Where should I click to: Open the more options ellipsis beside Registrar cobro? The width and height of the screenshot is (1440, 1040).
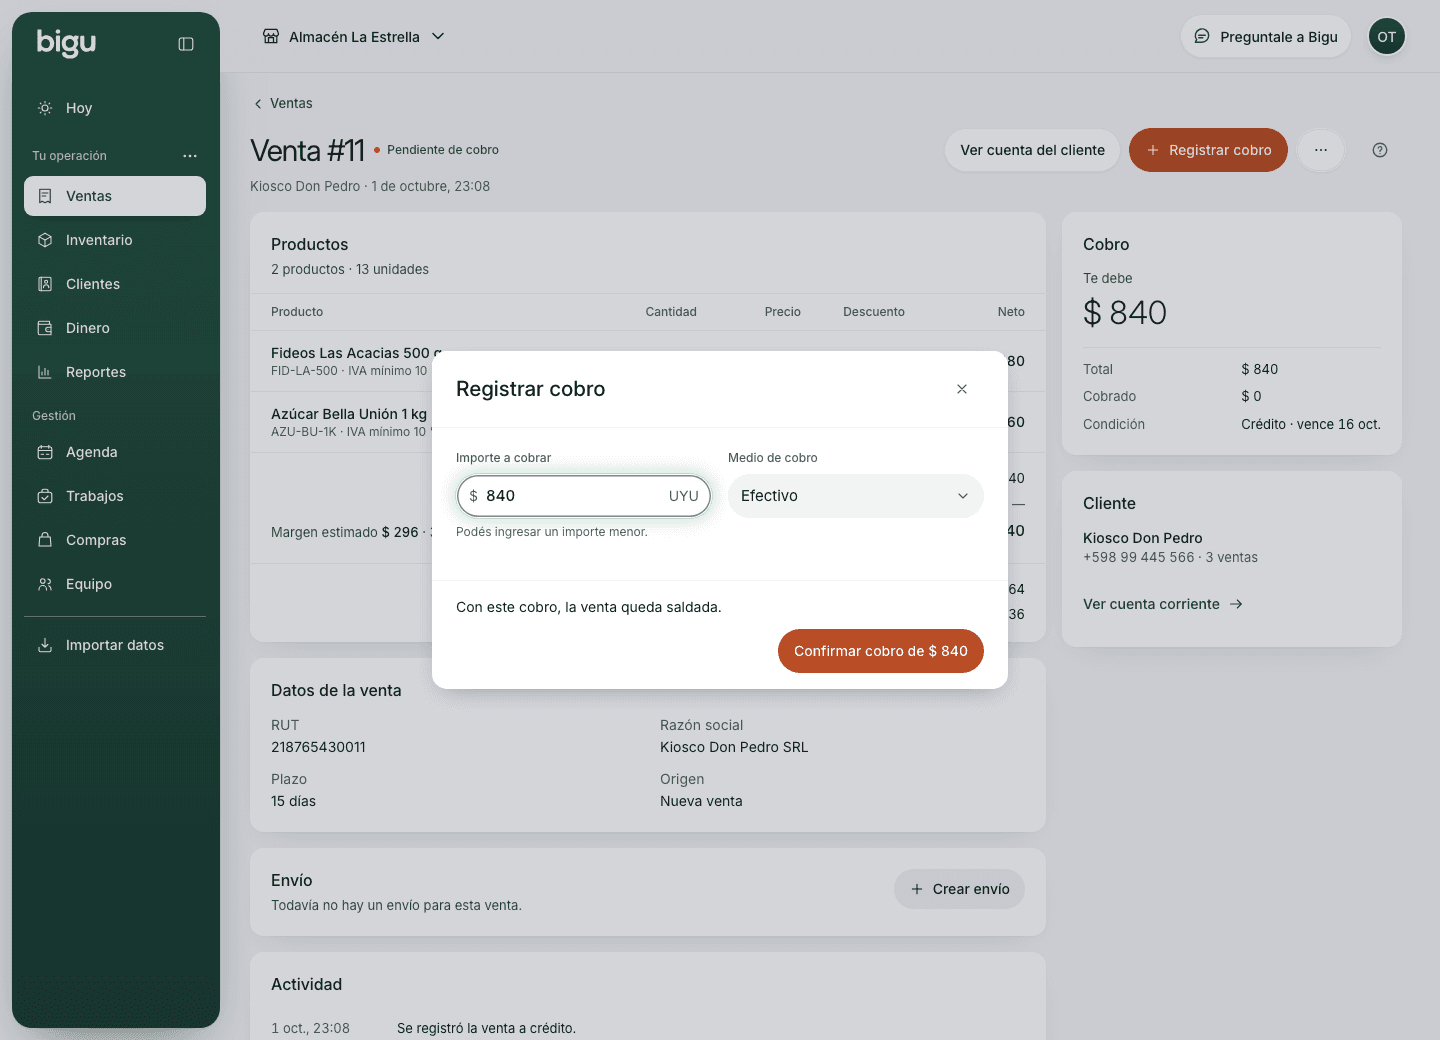(1321, 150)
